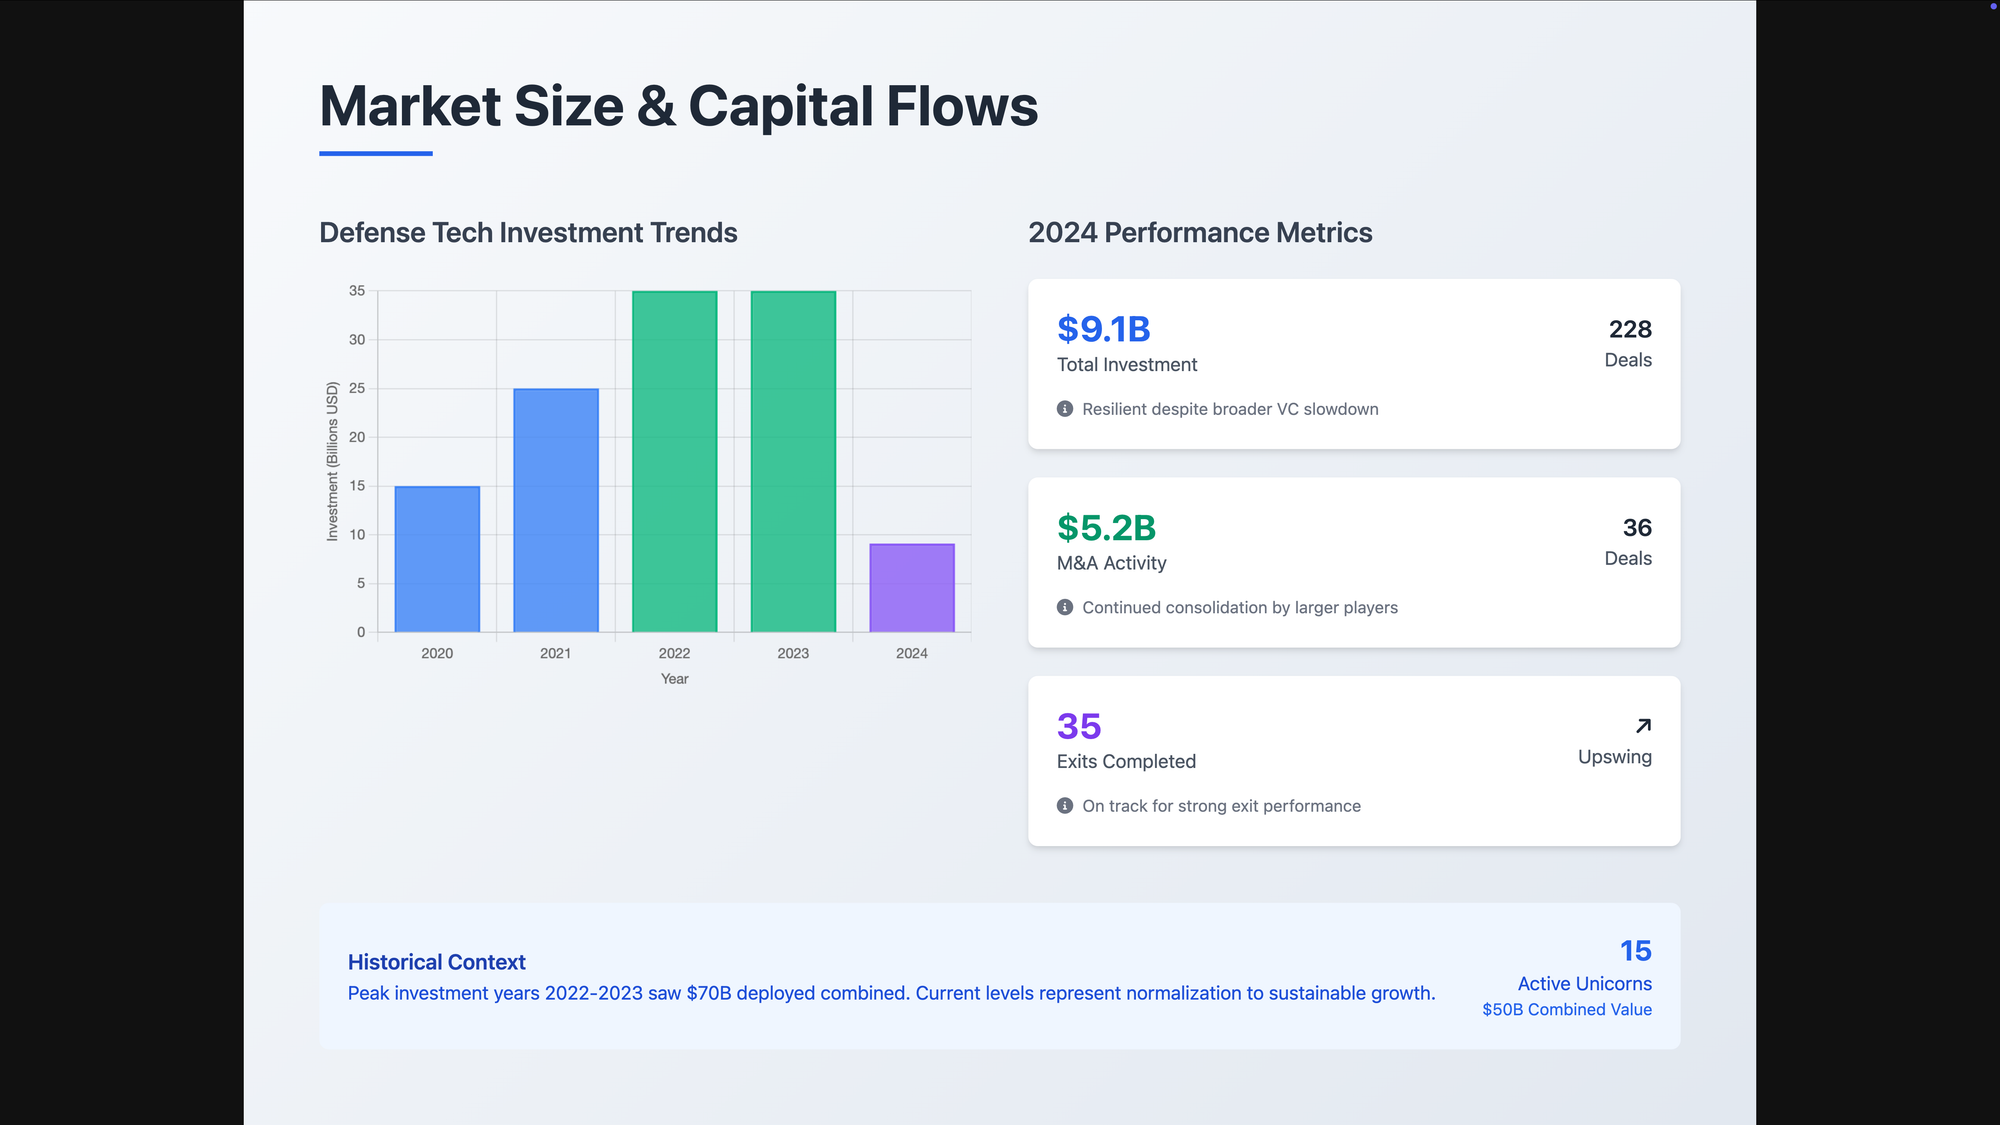
Task: Click the 2024 purple bar
Action: point(912,588)
